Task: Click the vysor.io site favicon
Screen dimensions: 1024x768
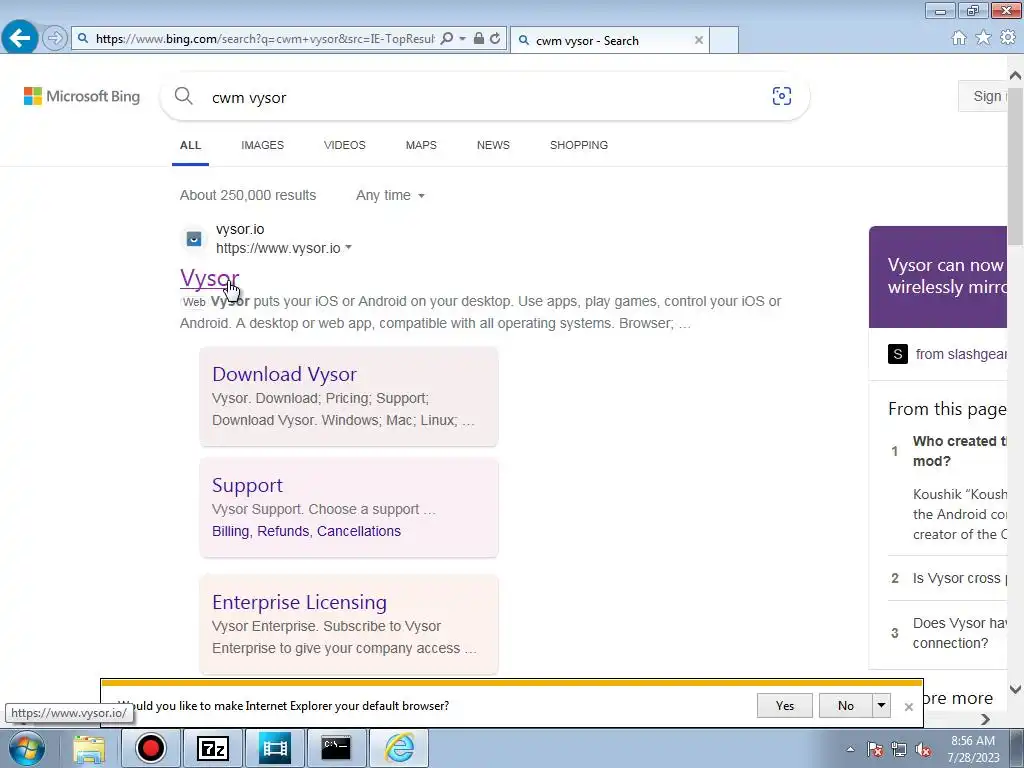Action: 194,239
